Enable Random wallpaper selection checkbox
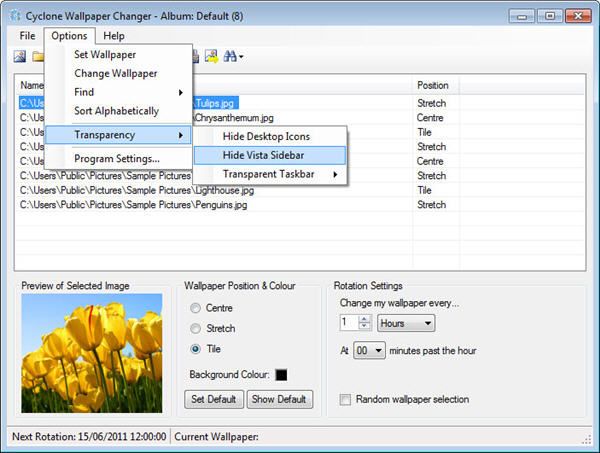This screenshot has height=453, width=600. click(346, 399)
